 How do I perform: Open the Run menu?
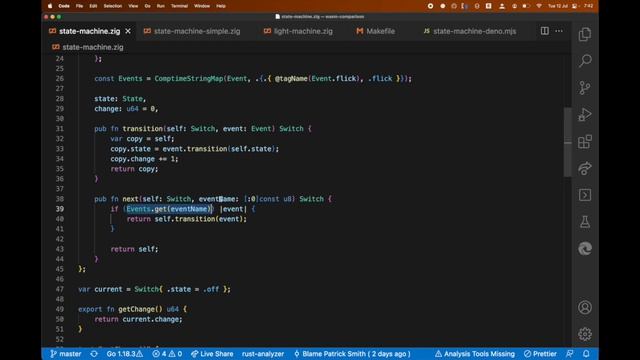161,6
